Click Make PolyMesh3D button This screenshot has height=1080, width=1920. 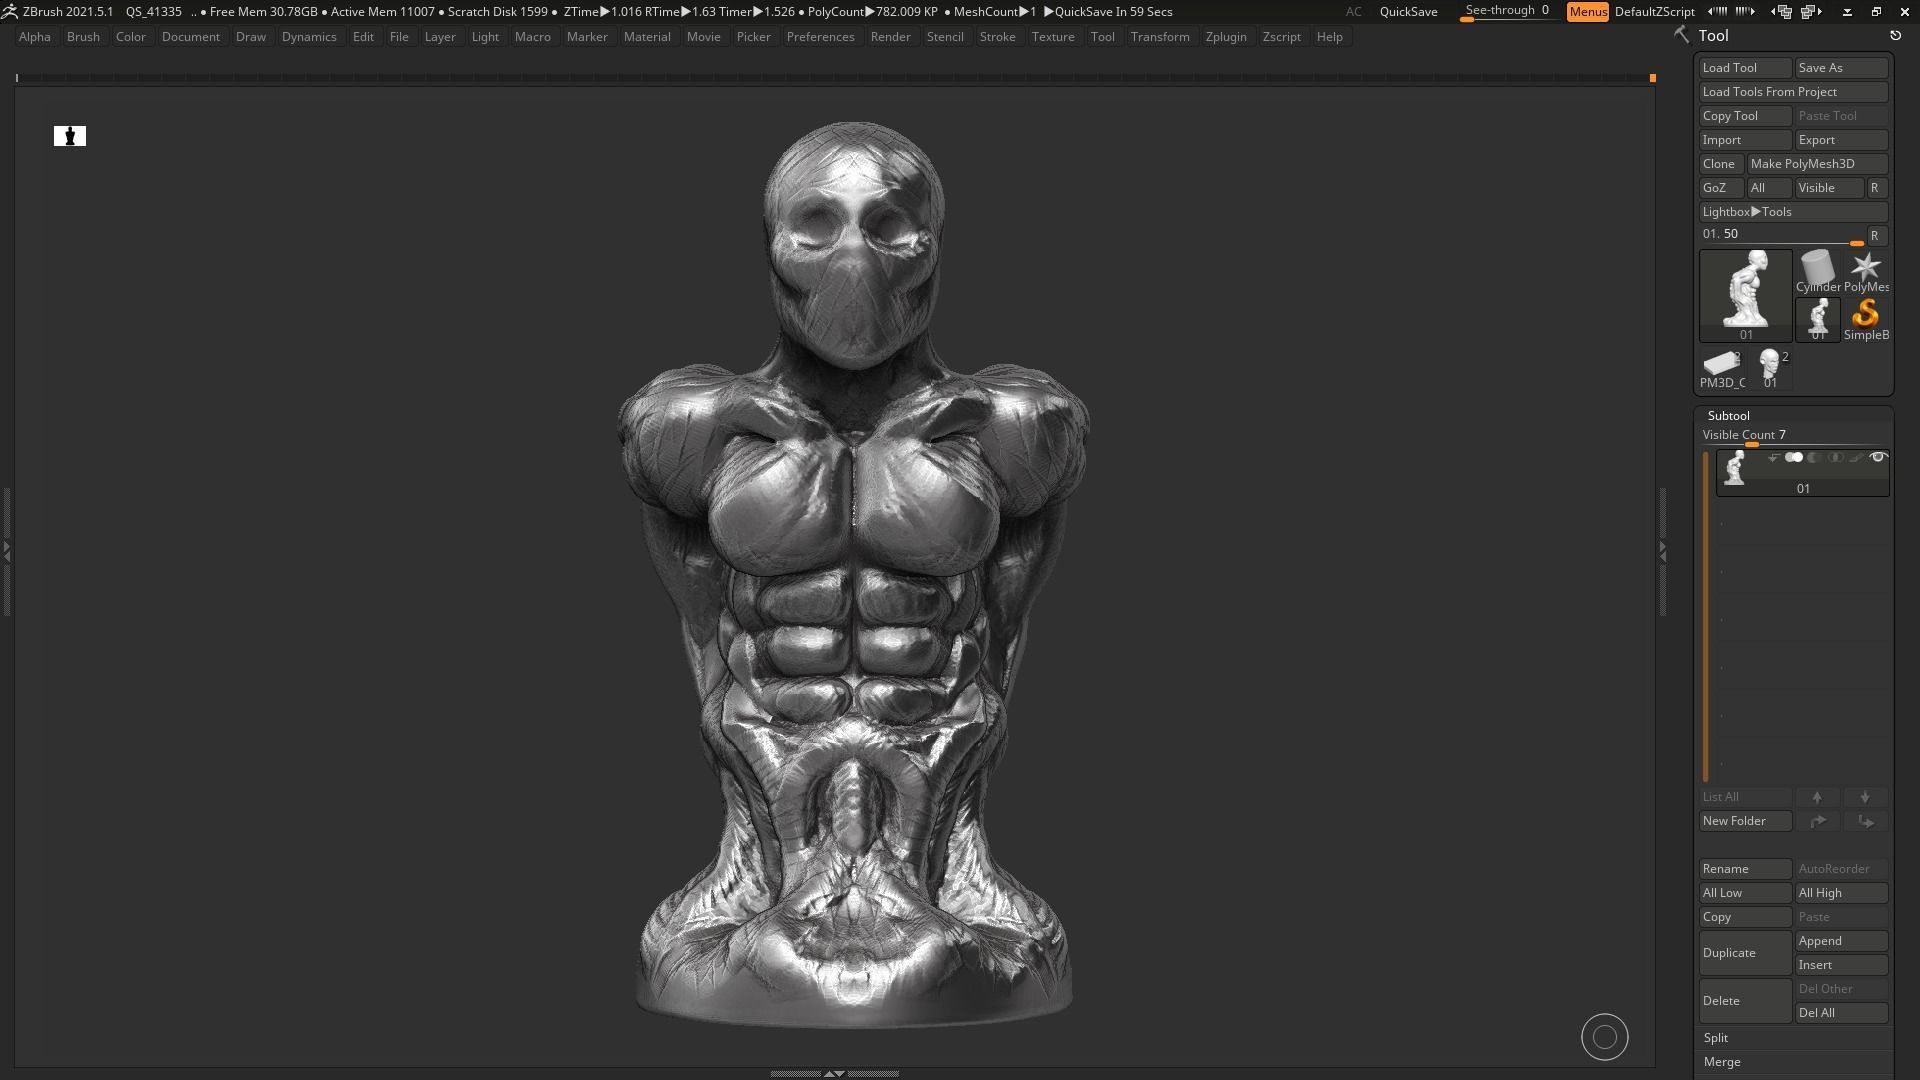click(x=1817, y=164)
